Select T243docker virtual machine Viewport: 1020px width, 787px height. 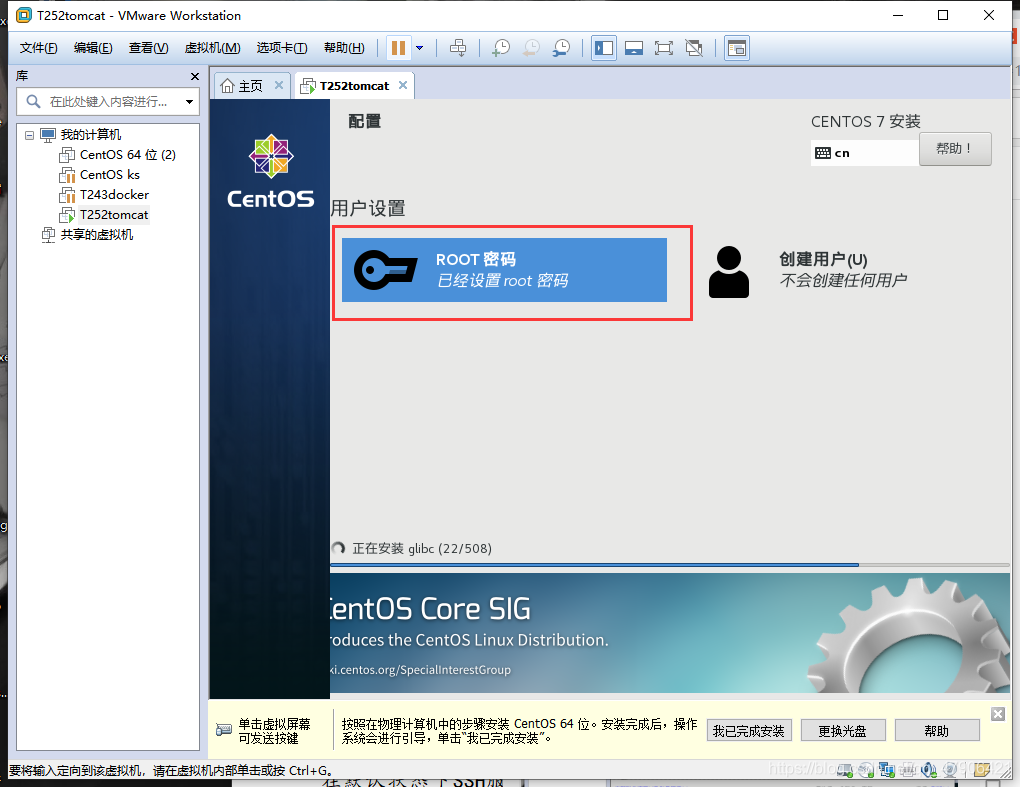tap(114, 194)
